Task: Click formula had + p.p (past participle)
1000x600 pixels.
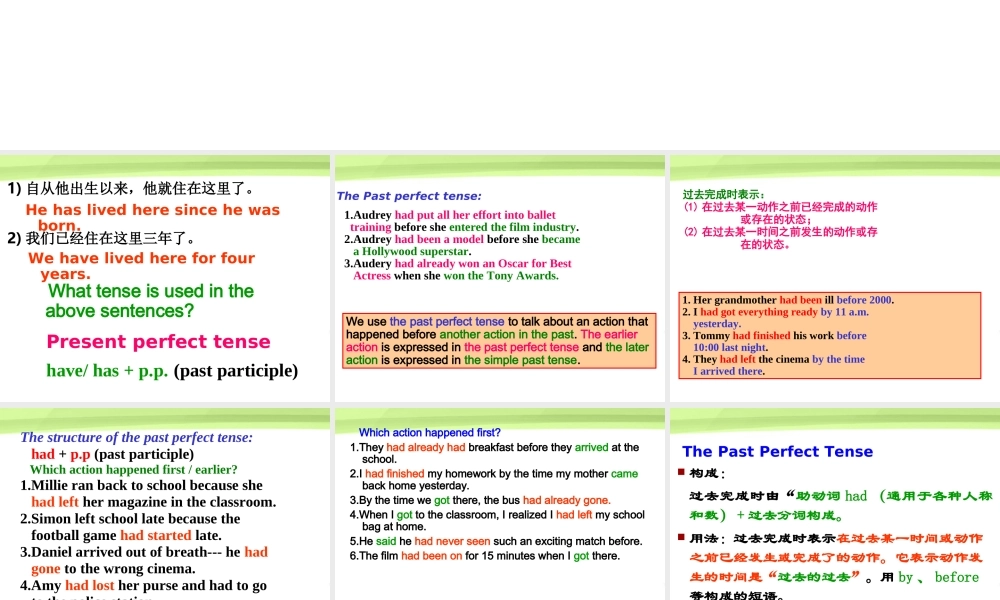Action: click(112, 454)
